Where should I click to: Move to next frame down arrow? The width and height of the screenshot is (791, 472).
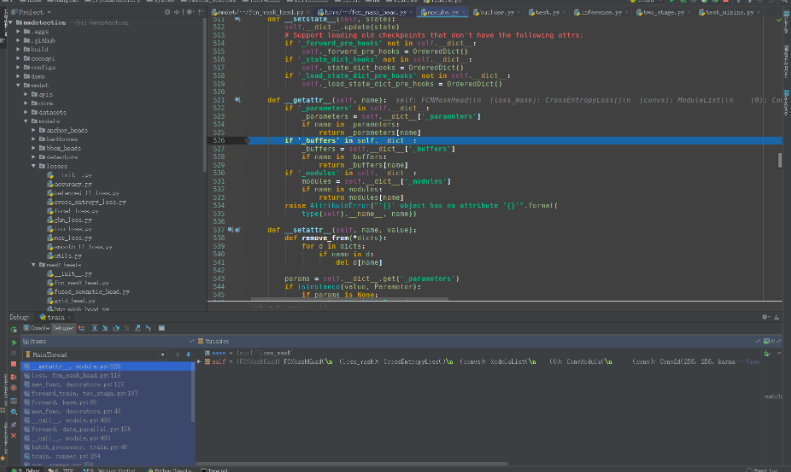click(x=186, y=354)
